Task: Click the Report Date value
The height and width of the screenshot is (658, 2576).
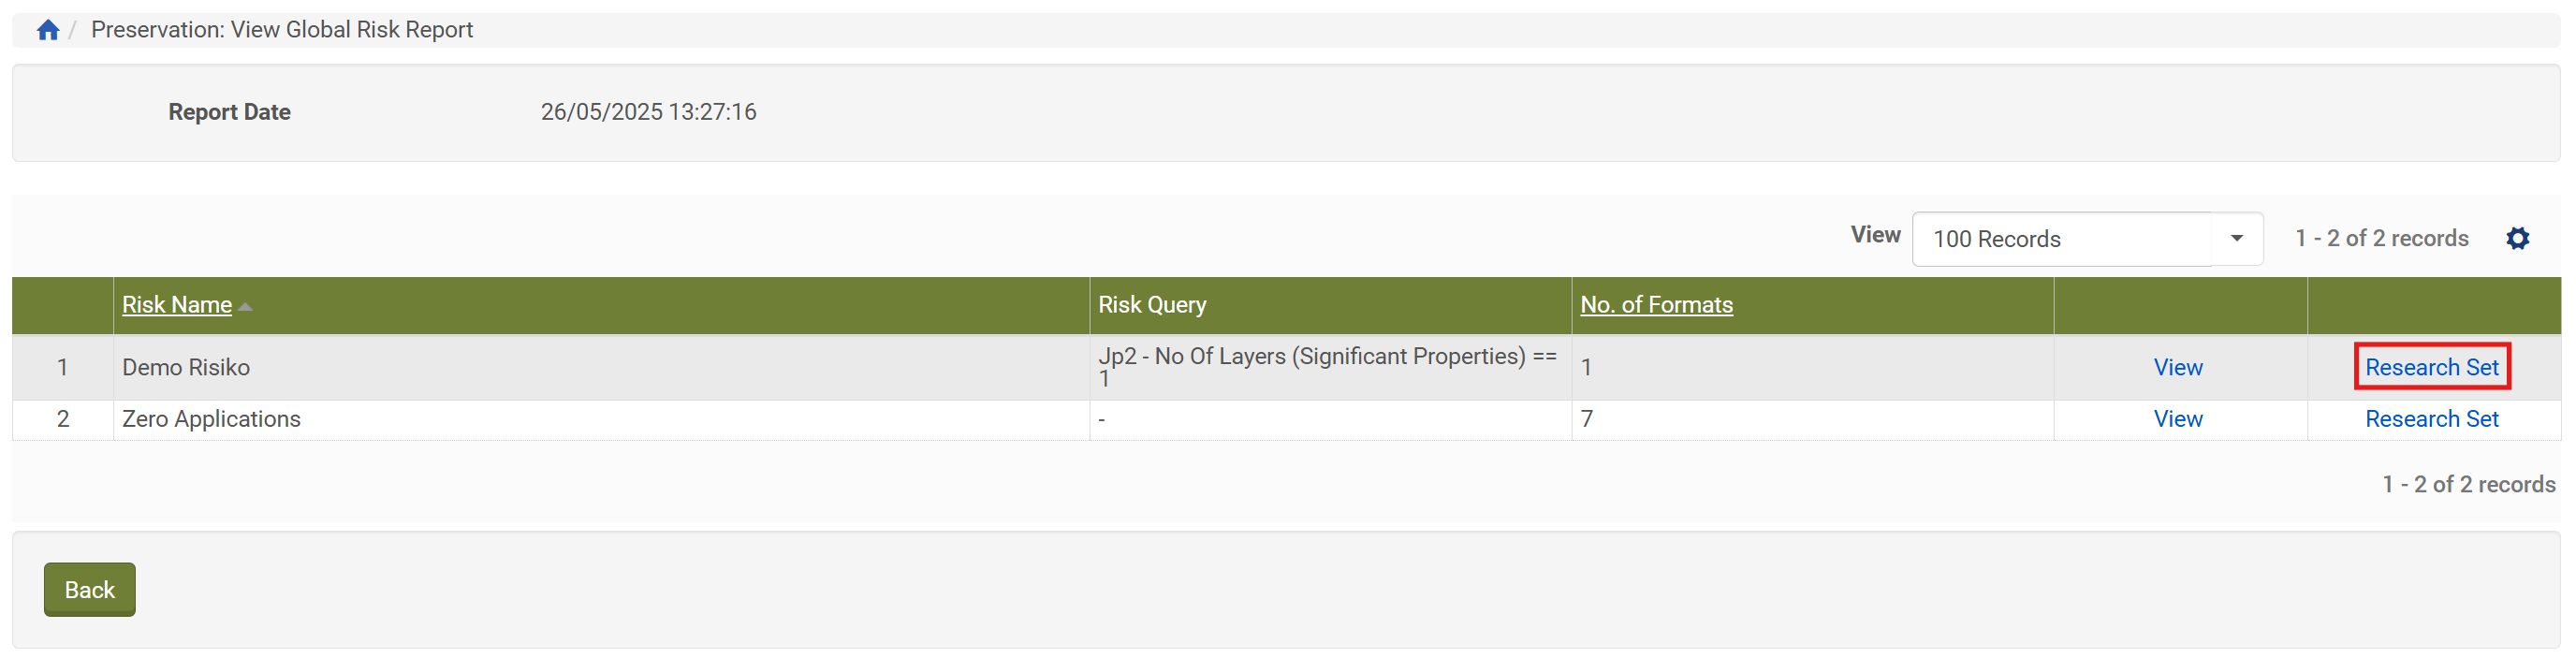Action: point(648,112)
